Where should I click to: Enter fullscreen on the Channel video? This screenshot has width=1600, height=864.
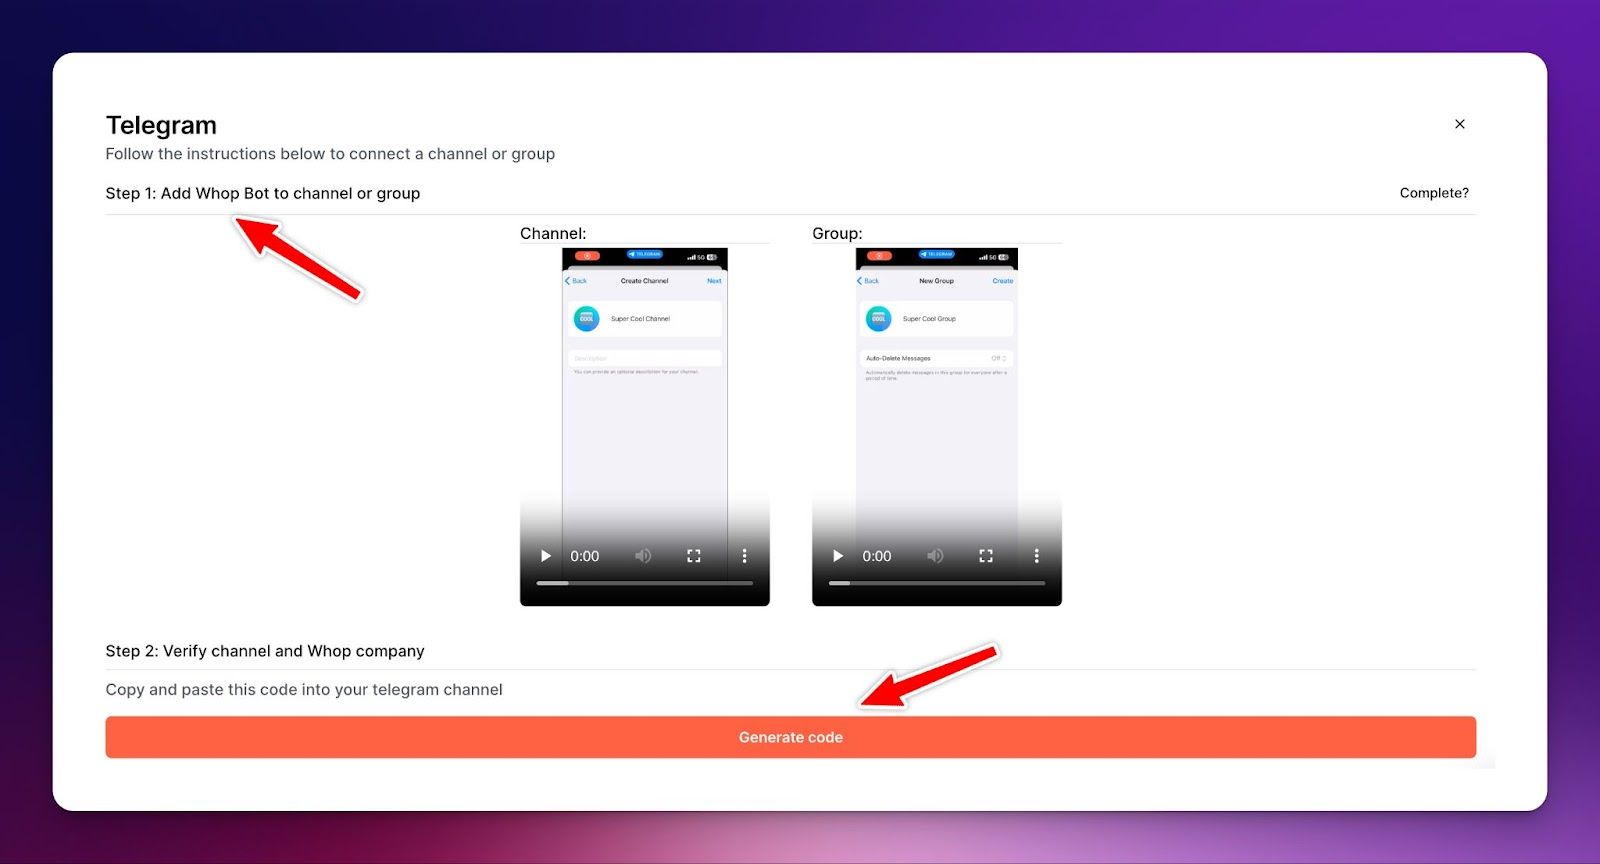pyautogui.click(x=694, y=556)
